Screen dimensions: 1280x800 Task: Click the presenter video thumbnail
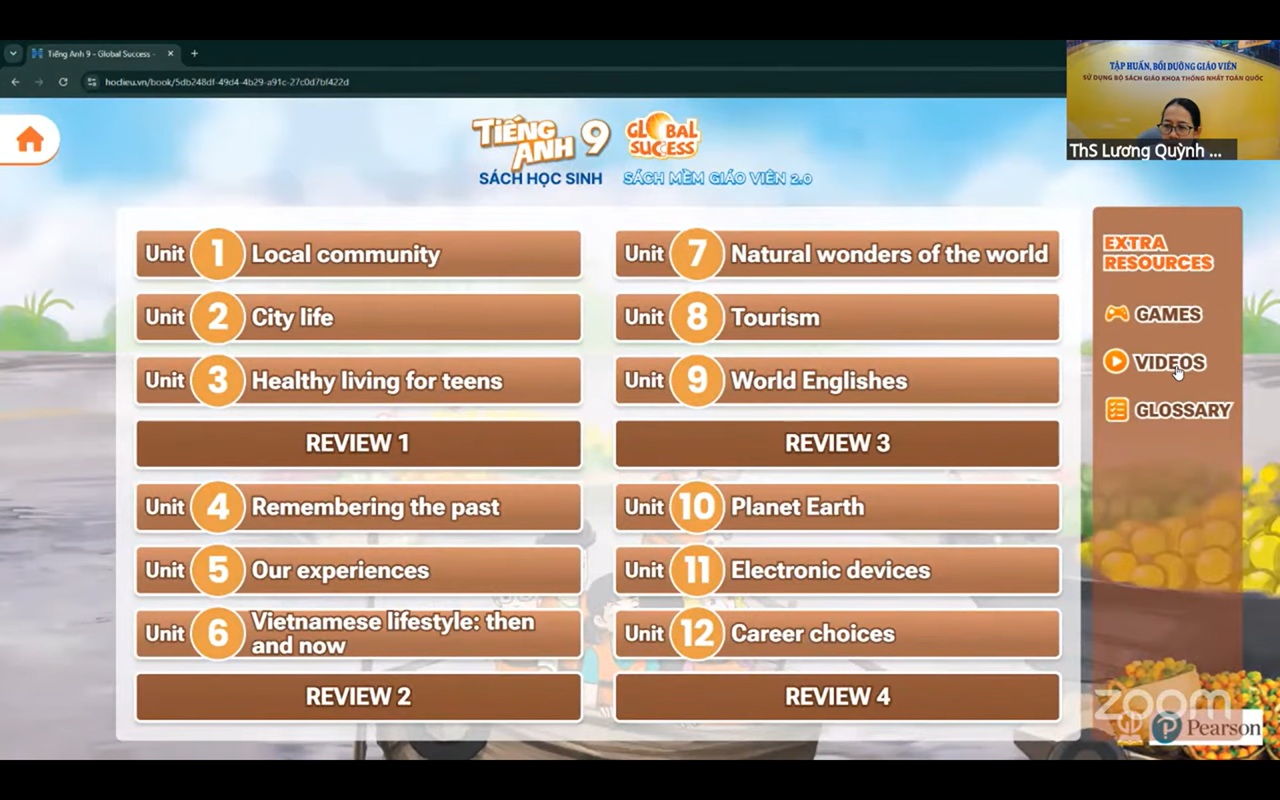coord(1172,100)
